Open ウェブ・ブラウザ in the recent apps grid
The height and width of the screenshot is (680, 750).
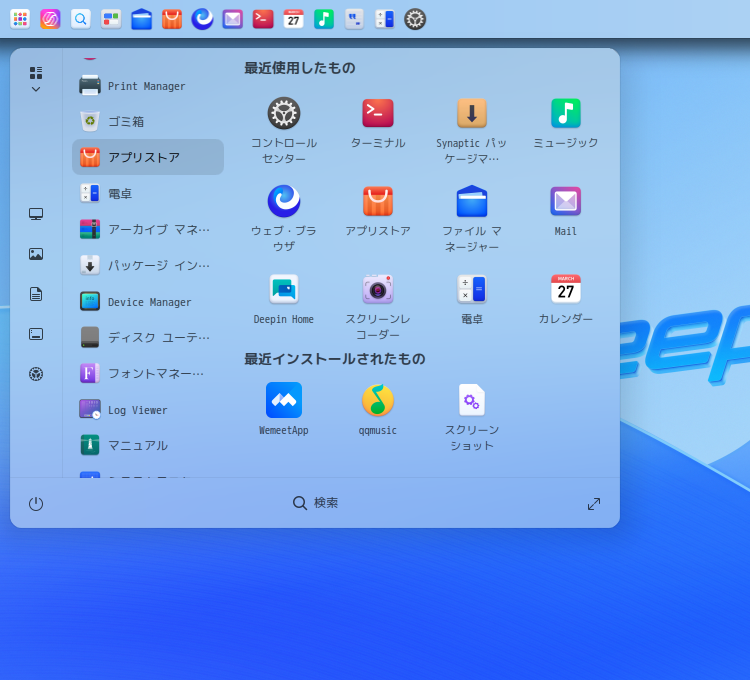(284, 202)
